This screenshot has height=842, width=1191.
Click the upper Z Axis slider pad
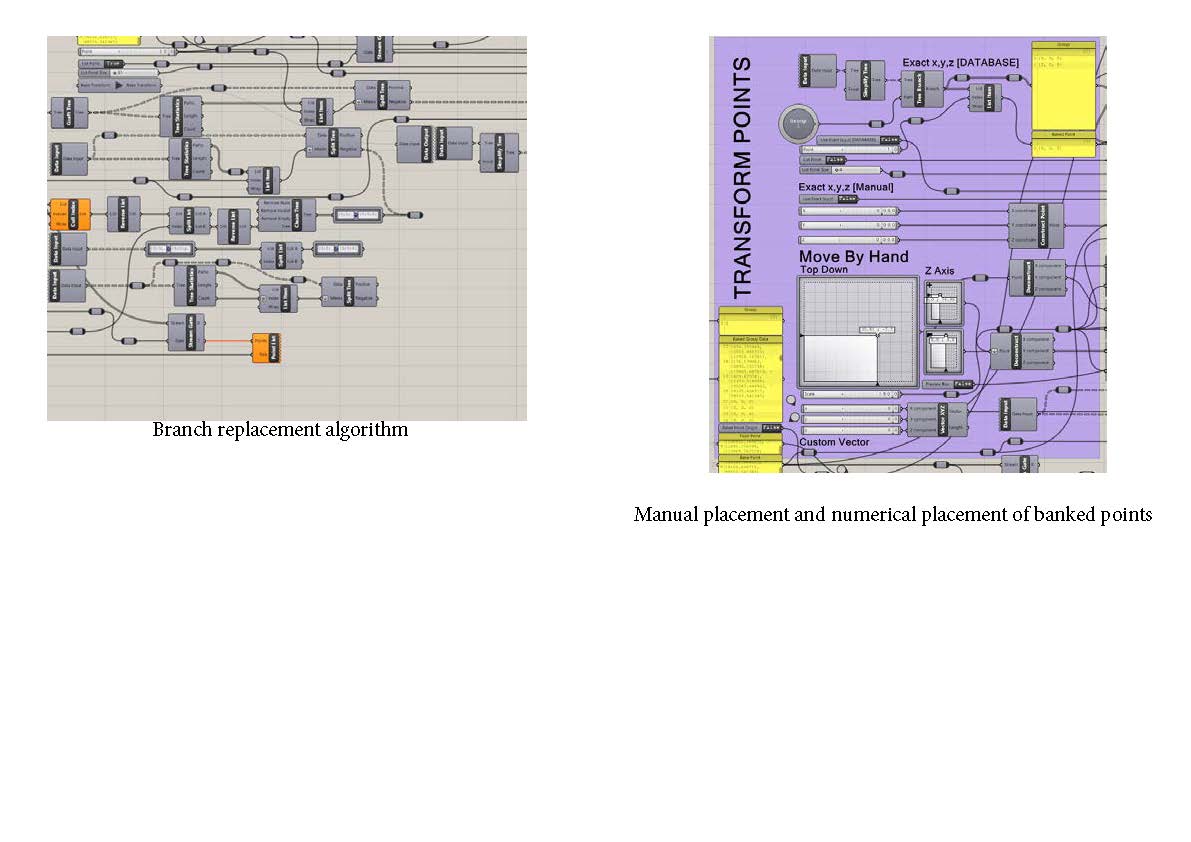[943, 302]
